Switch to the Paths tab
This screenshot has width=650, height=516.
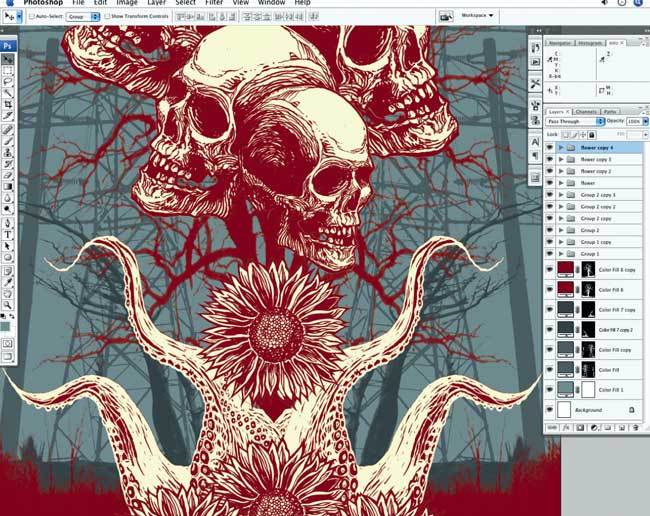[610, 111]
